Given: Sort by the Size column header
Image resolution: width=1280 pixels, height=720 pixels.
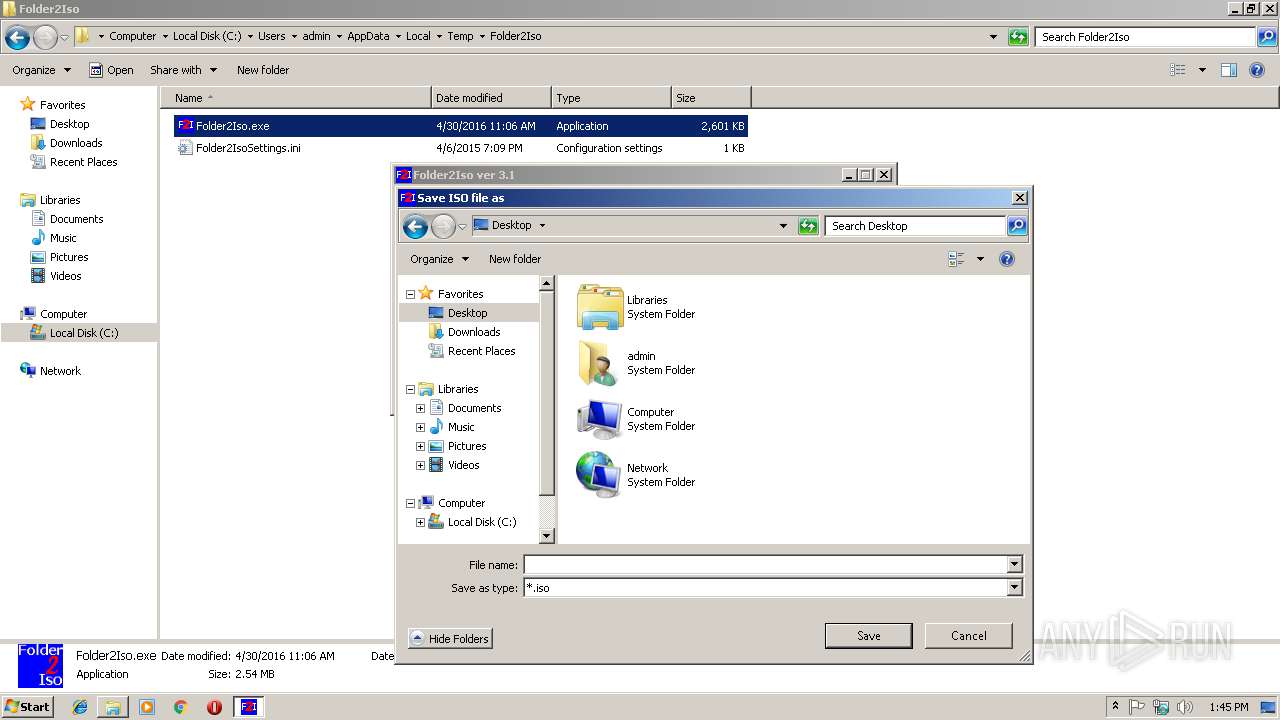Looking at the screenshot, I should point(711,98).
